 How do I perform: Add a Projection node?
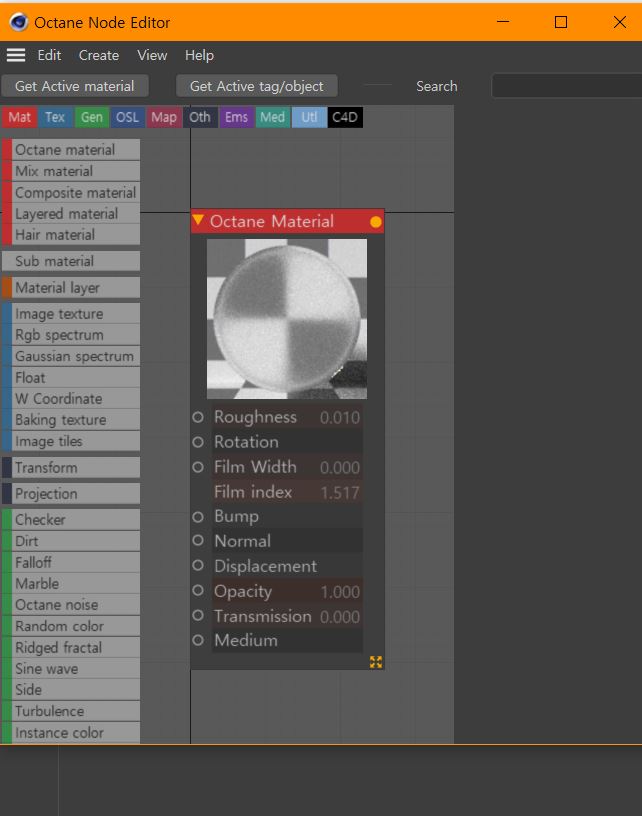pos(71,494)
